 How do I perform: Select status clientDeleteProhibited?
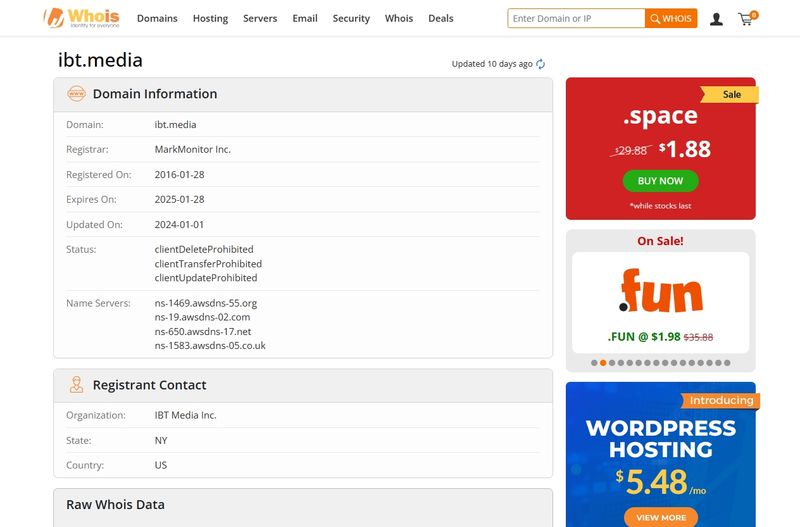[204, 249]
